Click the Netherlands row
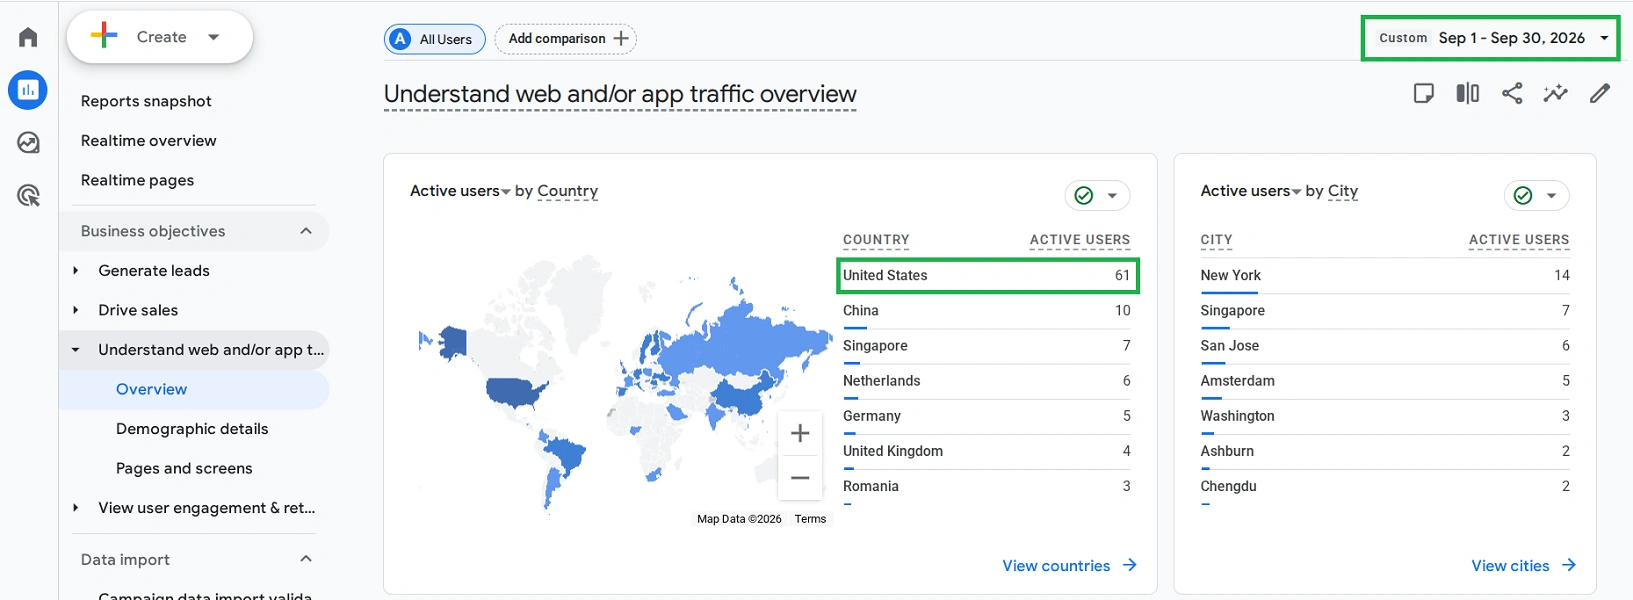The image size is (1633, 600). [987, 381]
